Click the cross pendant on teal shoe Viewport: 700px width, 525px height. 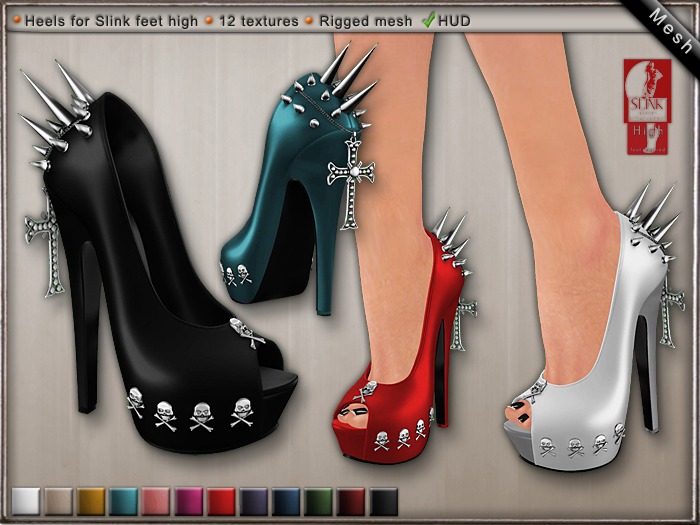pyautogui.click(x=351, y=182)
